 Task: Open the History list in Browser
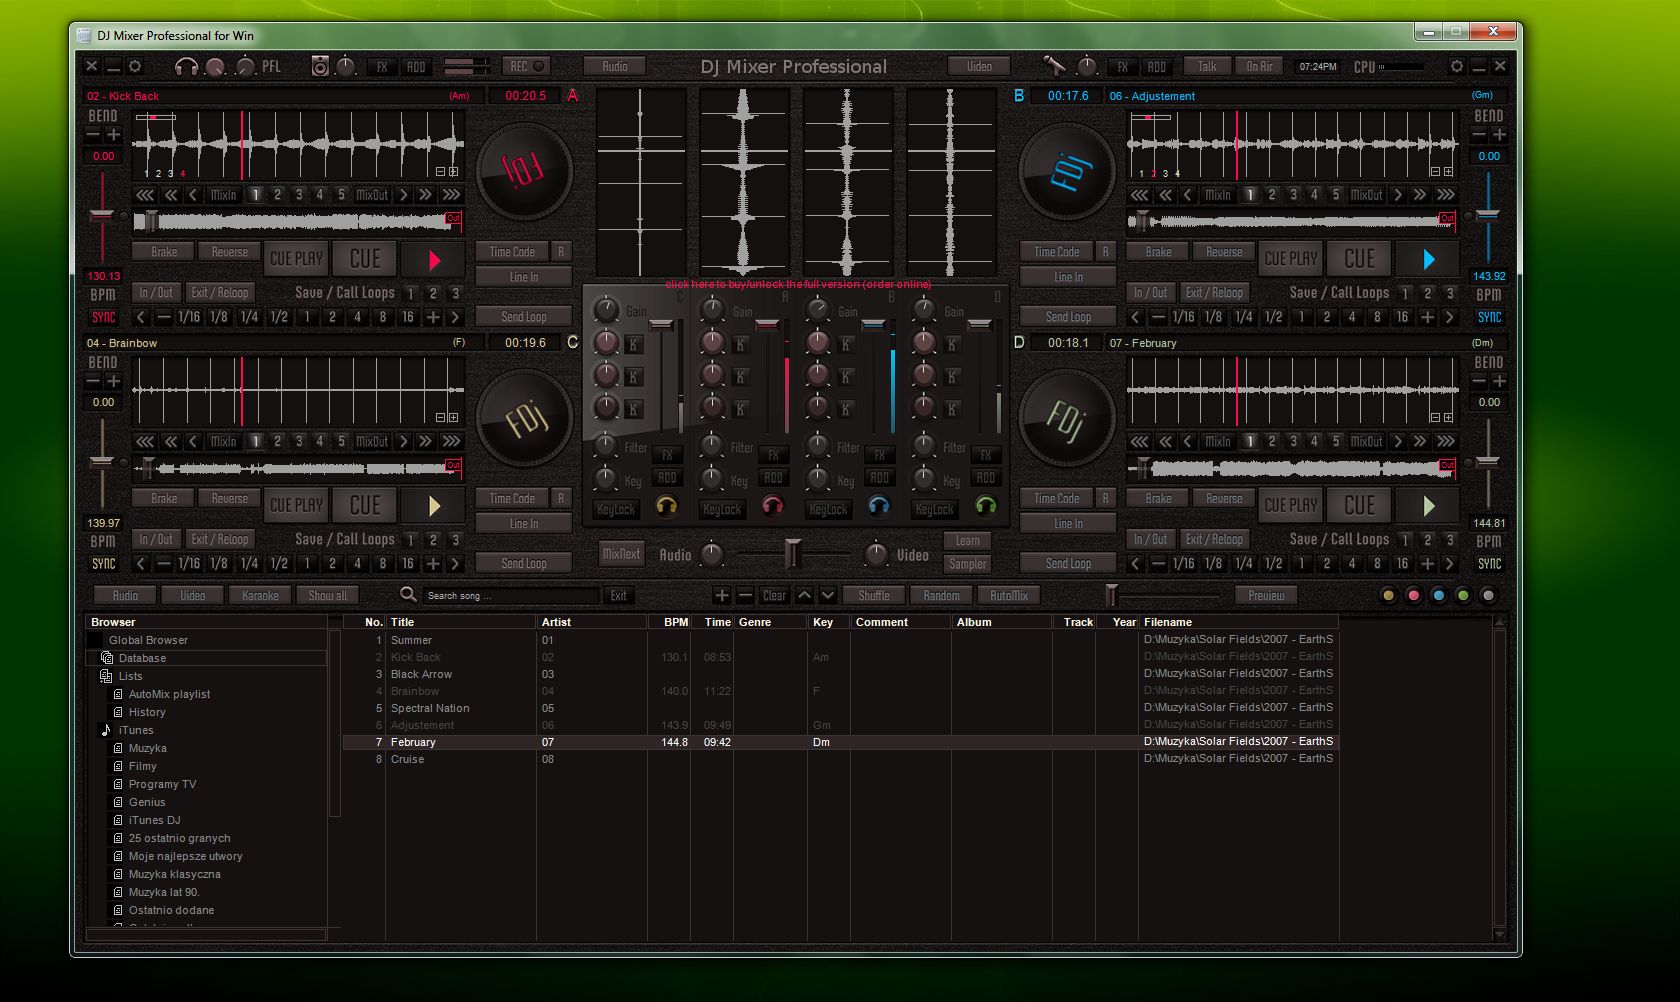147,712
